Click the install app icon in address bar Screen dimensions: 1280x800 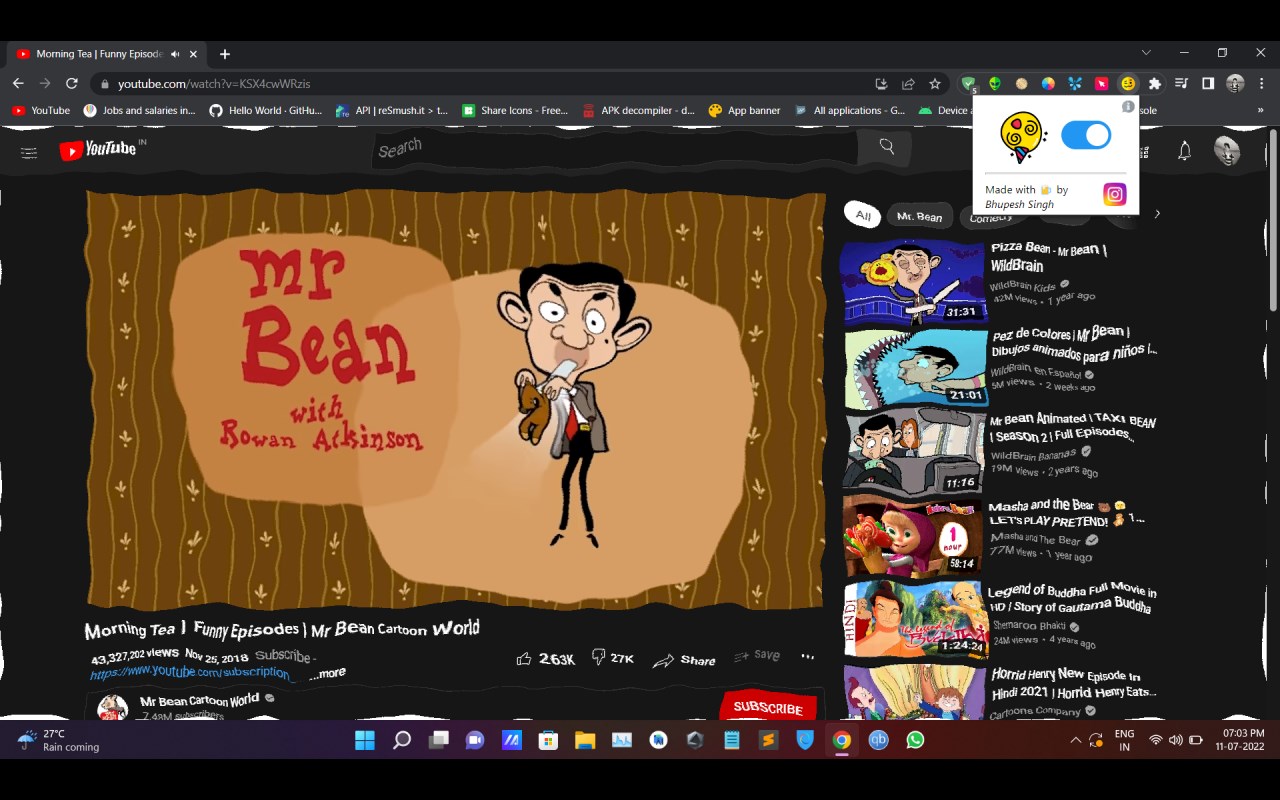pyautogui.click(x=881, y=84)
